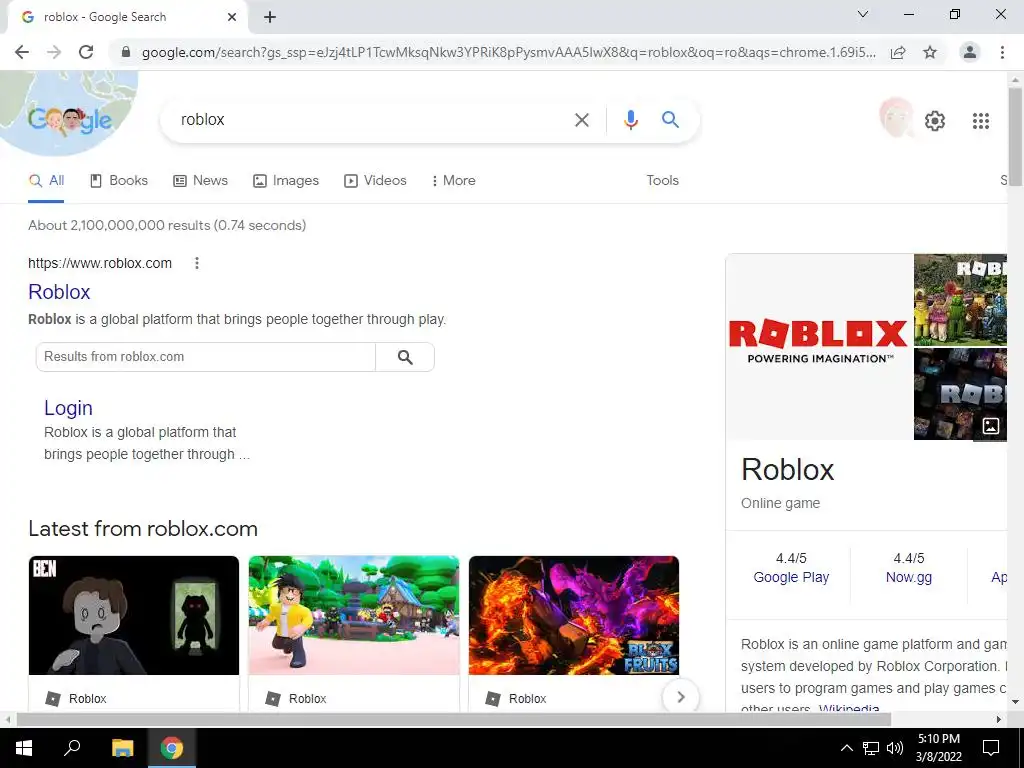Open the Login sitelink
The image size is (1024, 768).
[x=69, y=408]
